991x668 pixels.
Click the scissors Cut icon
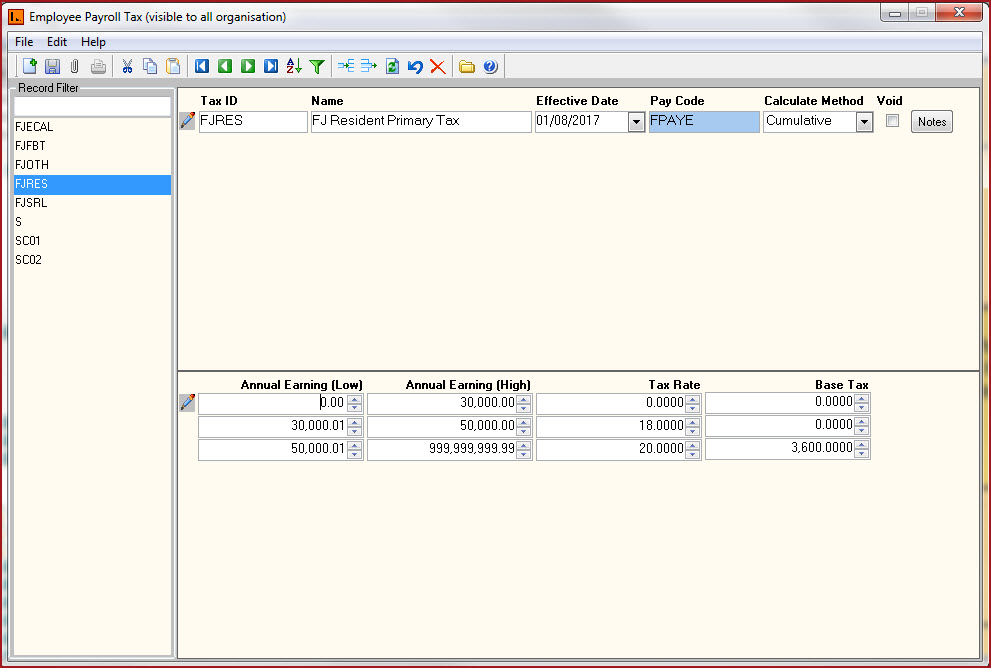tap(127, 66)
